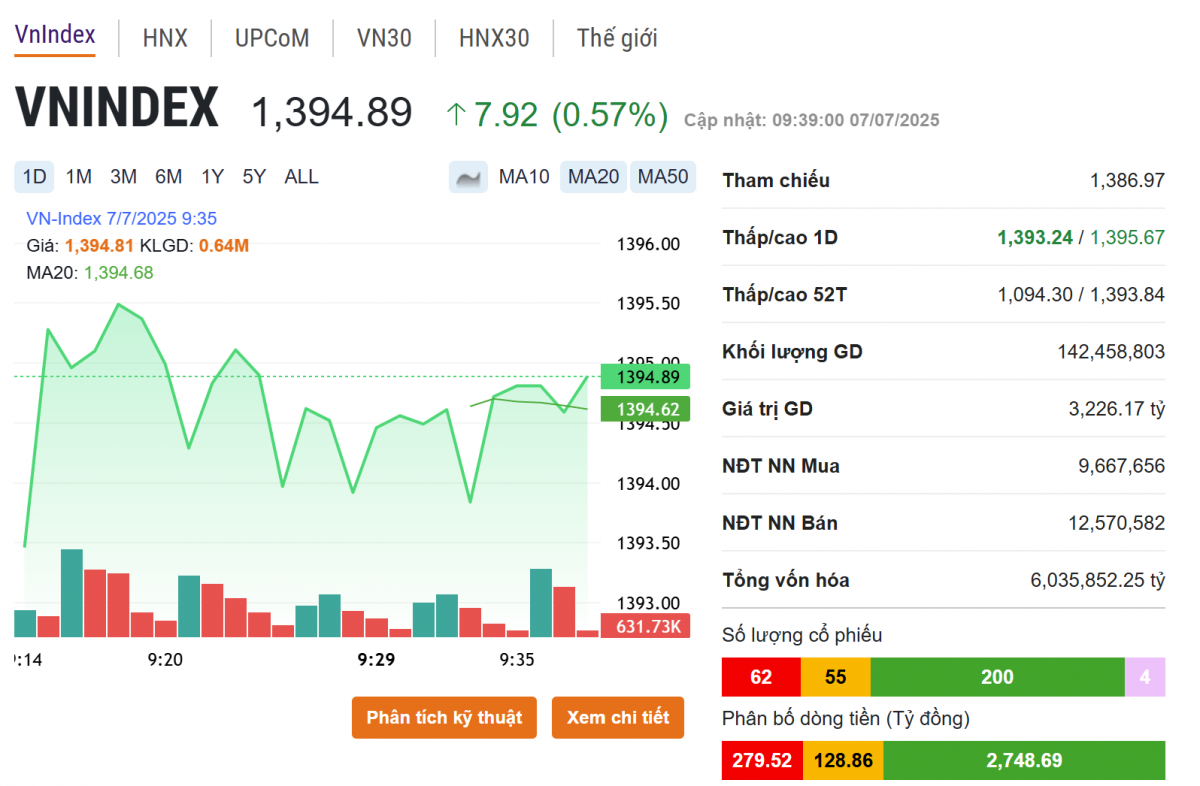Viewport: 1200px width, 786px height.
Task: Show the 1Y chart range
Action: 212,177
